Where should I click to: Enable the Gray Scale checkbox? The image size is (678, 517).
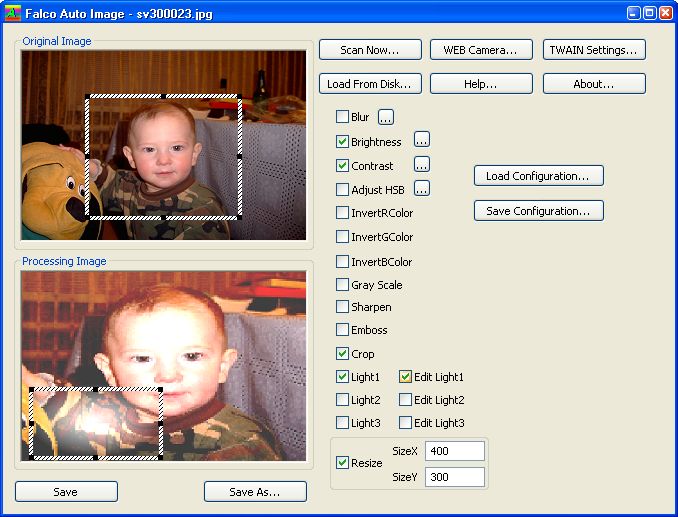pos(342,284)
